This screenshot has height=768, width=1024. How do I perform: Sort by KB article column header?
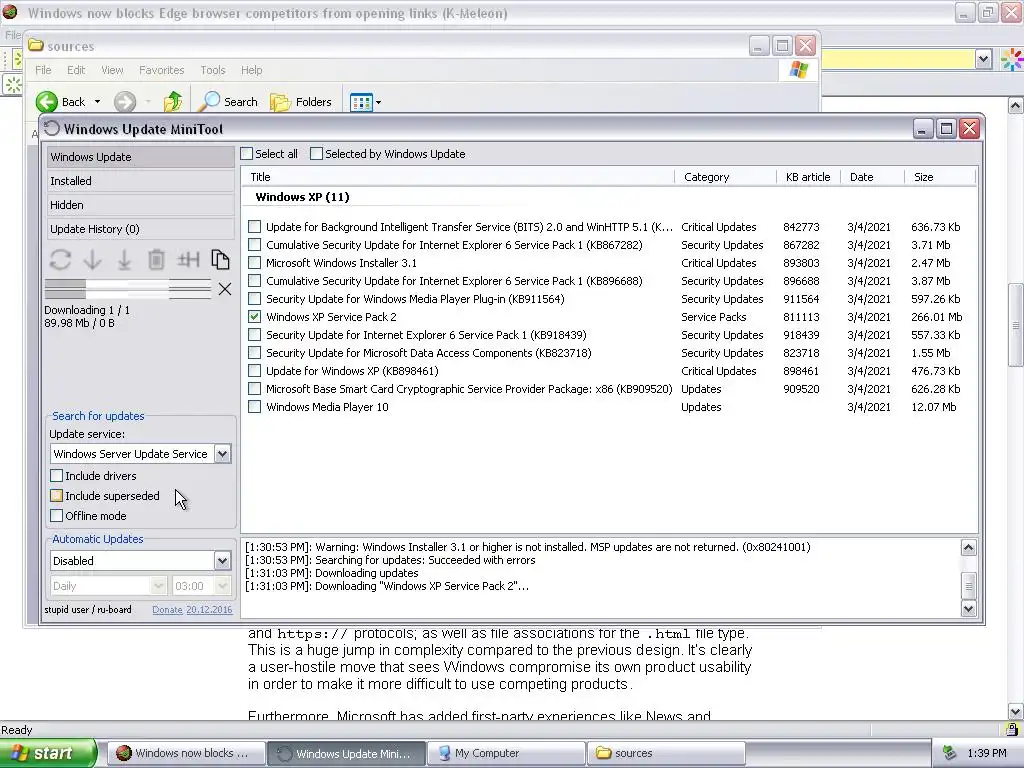(809, 177)
